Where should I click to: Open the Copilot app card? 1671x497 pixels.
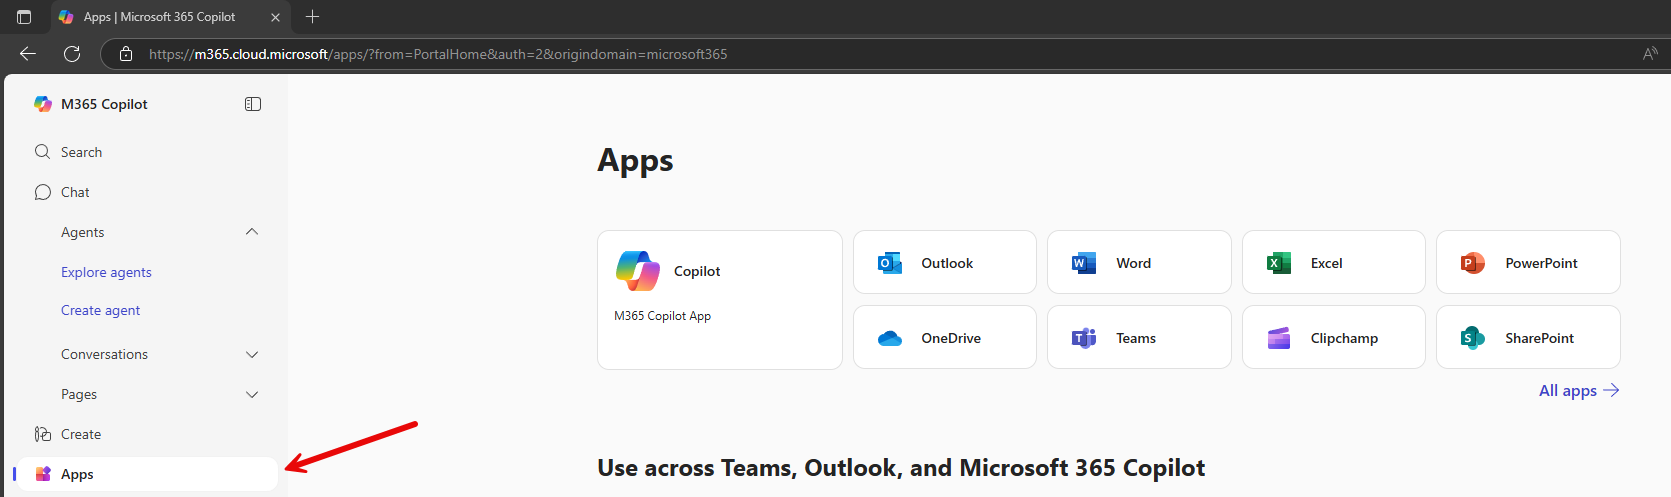[x=720, y=300]
